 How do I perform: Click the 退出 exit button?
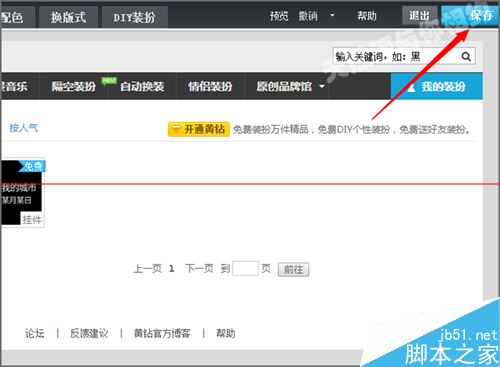pos(419,15)
